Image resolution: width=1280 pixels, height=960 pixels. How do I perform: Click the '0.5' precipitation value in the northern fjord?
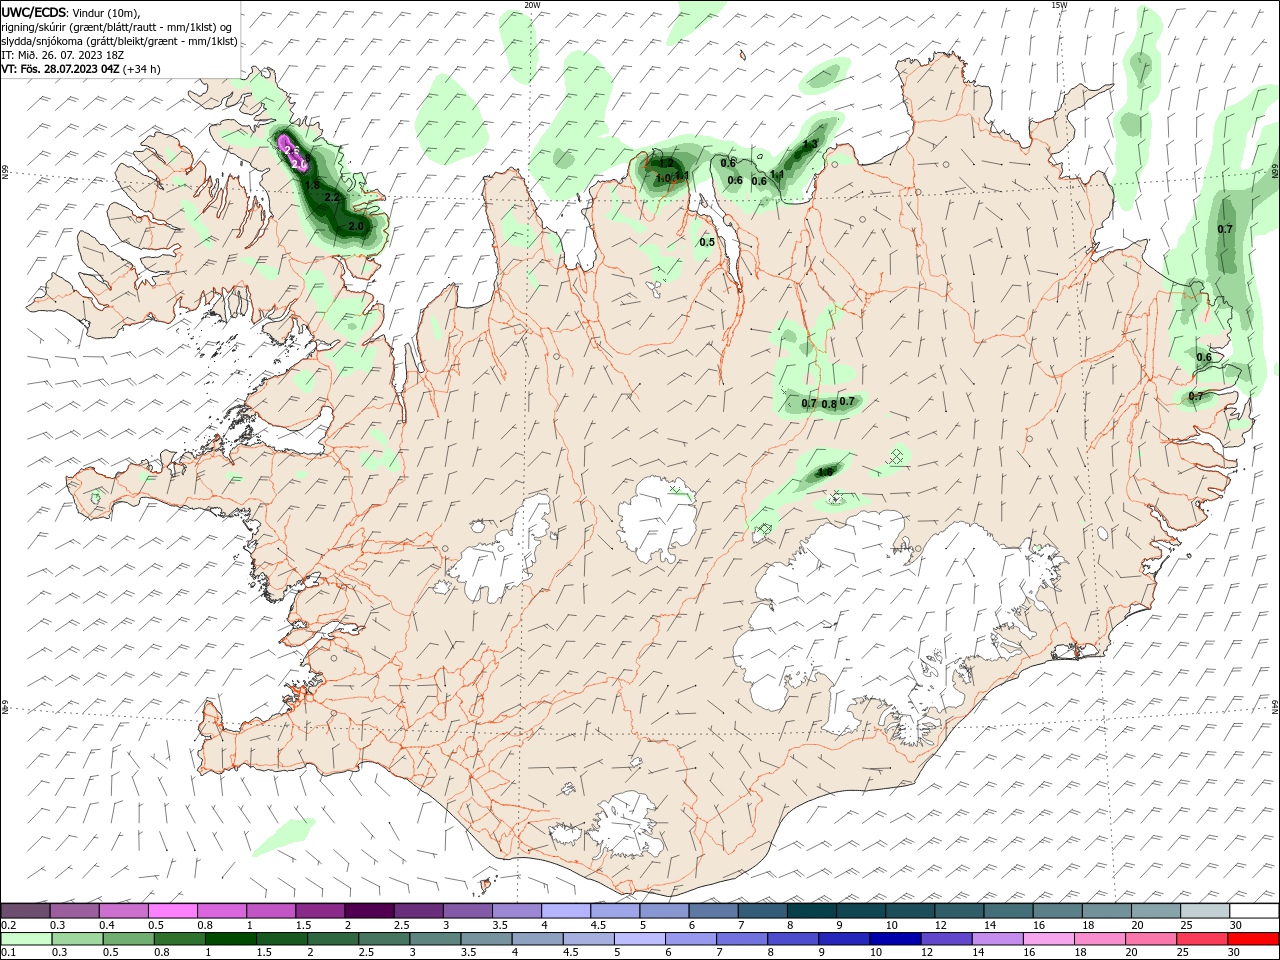[707, 242]
